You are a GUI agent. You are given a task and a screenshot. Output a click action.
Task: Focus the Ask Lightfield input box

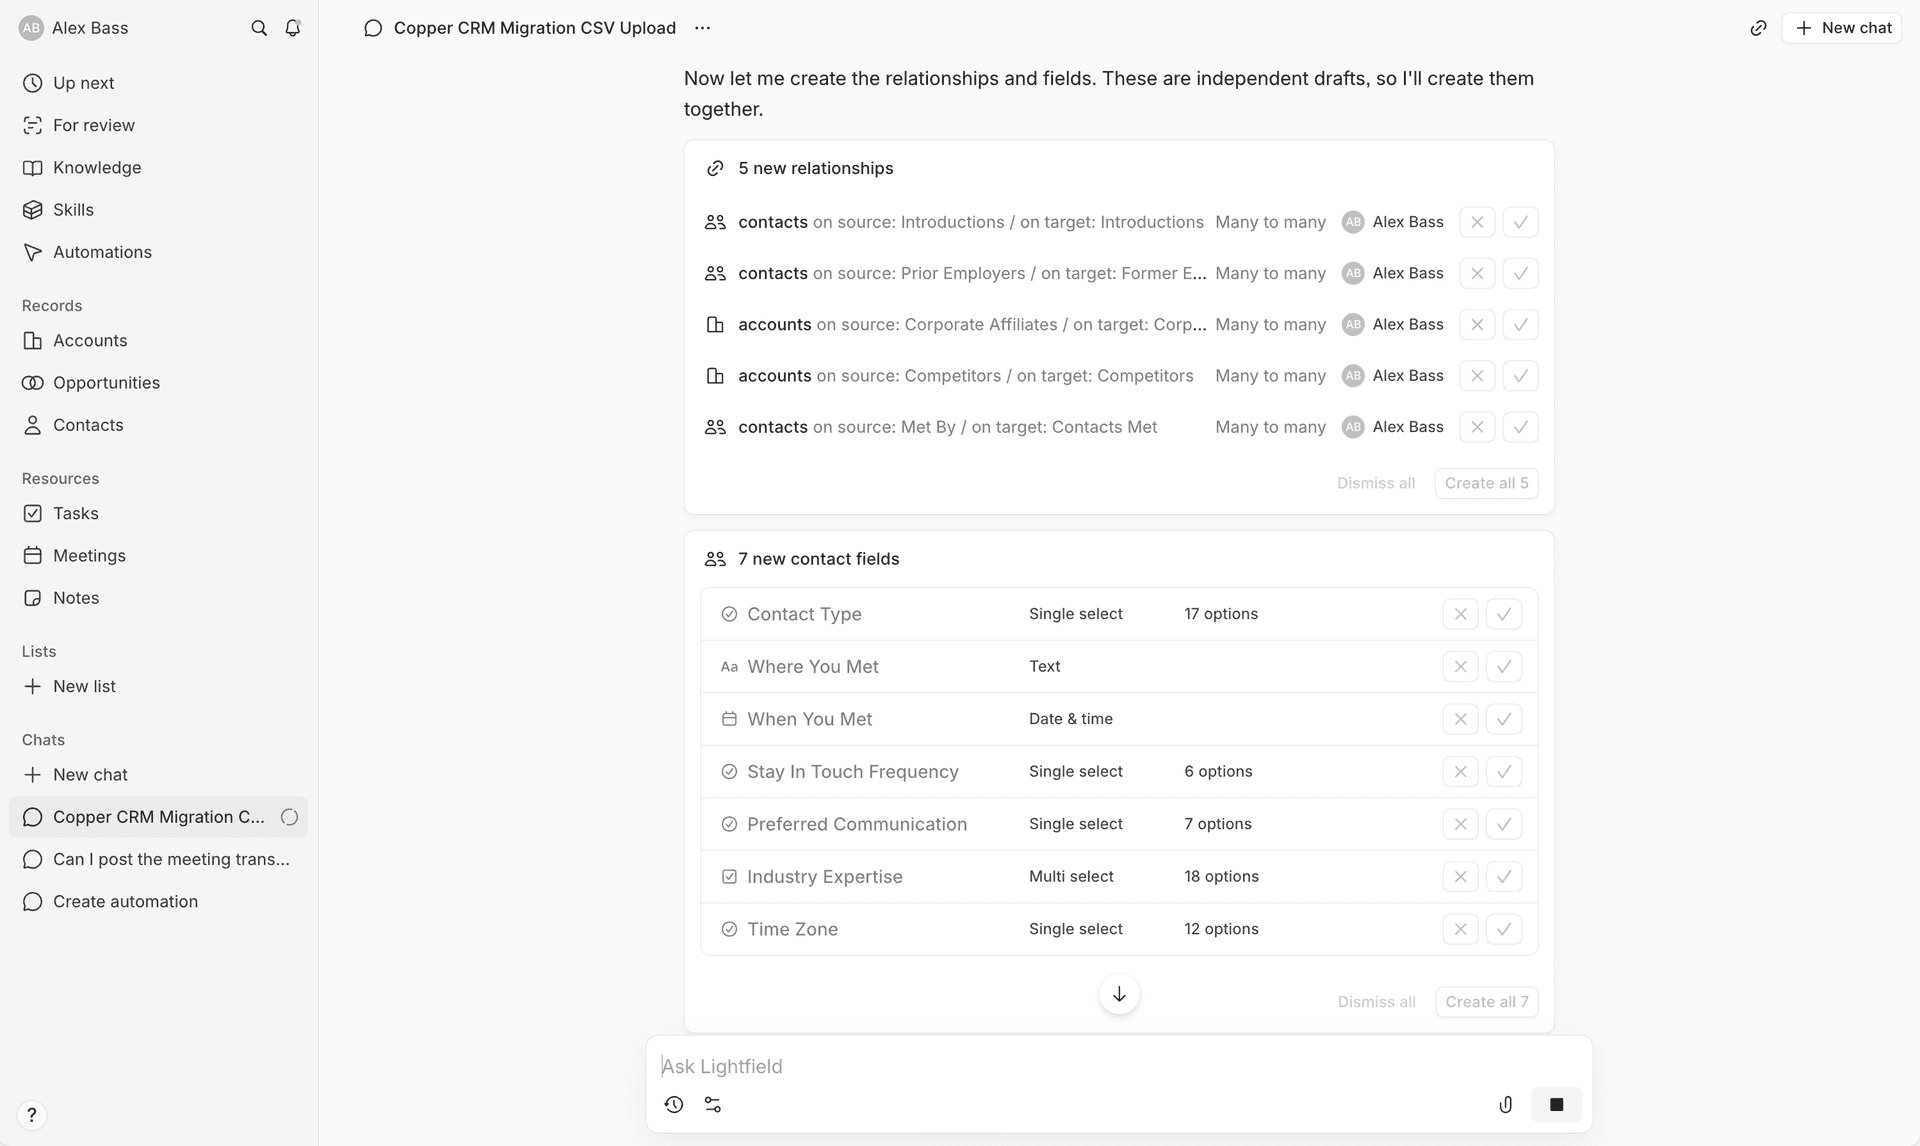pos(1118,1066)
